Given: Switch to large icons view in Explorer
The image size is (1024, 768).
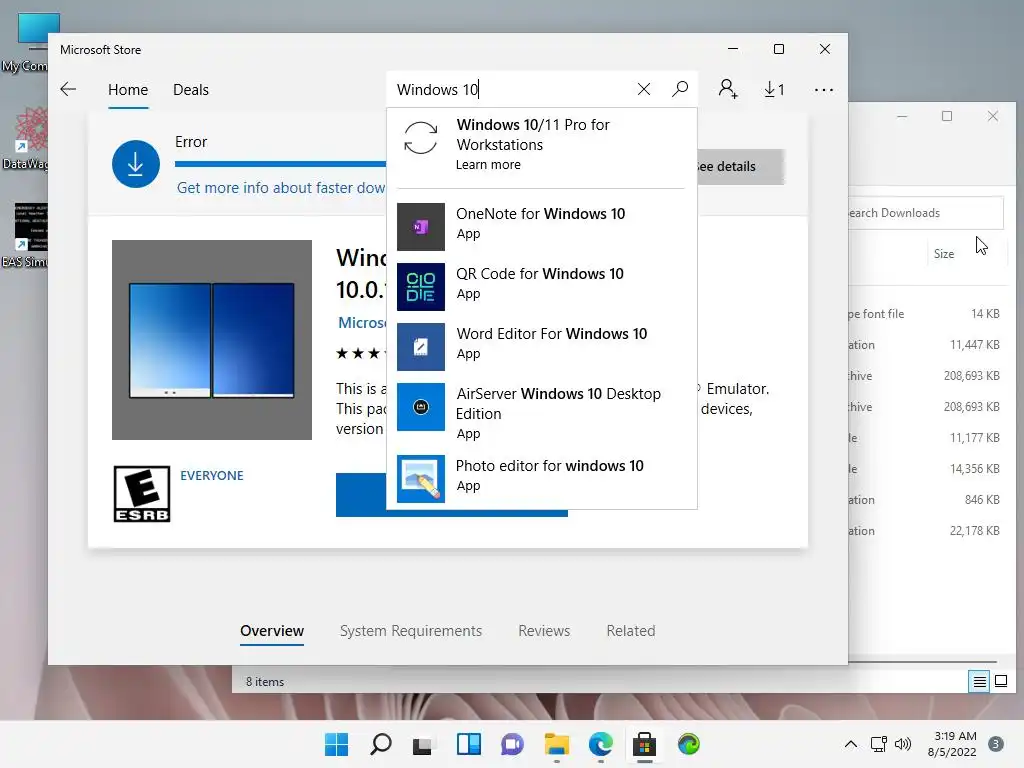Looking at the screenshot, I should coord(1000,682).
